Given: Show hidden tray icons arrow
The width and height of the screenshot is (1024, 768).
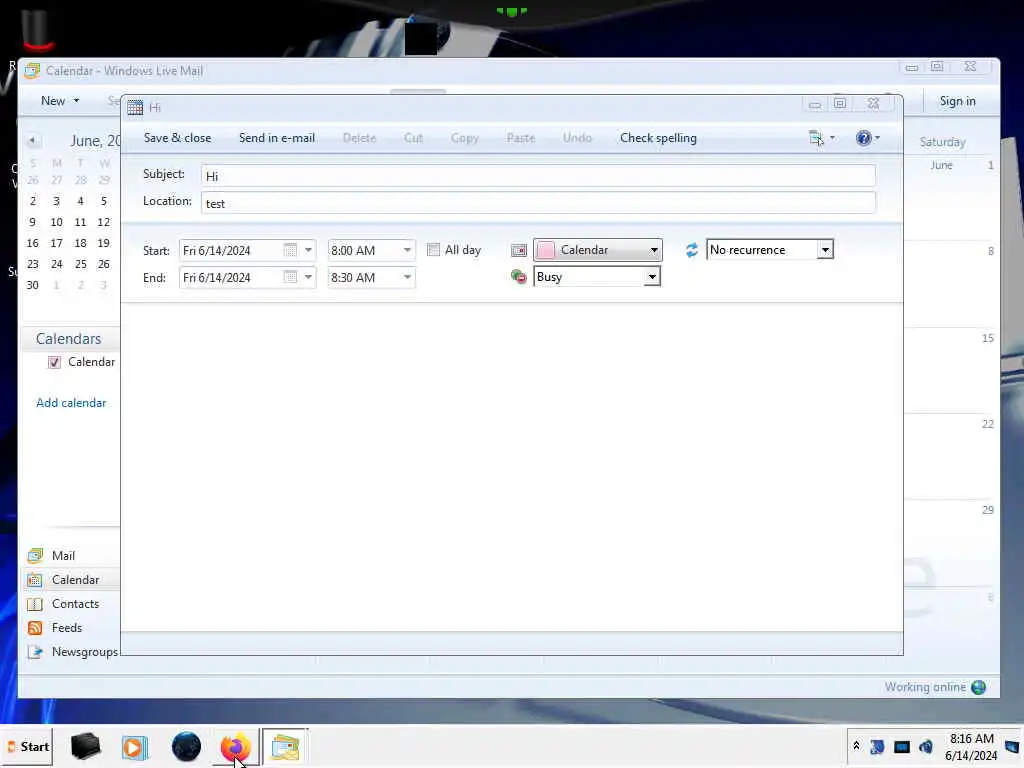Looking at the screenshot, I should [x=856, y=746].
